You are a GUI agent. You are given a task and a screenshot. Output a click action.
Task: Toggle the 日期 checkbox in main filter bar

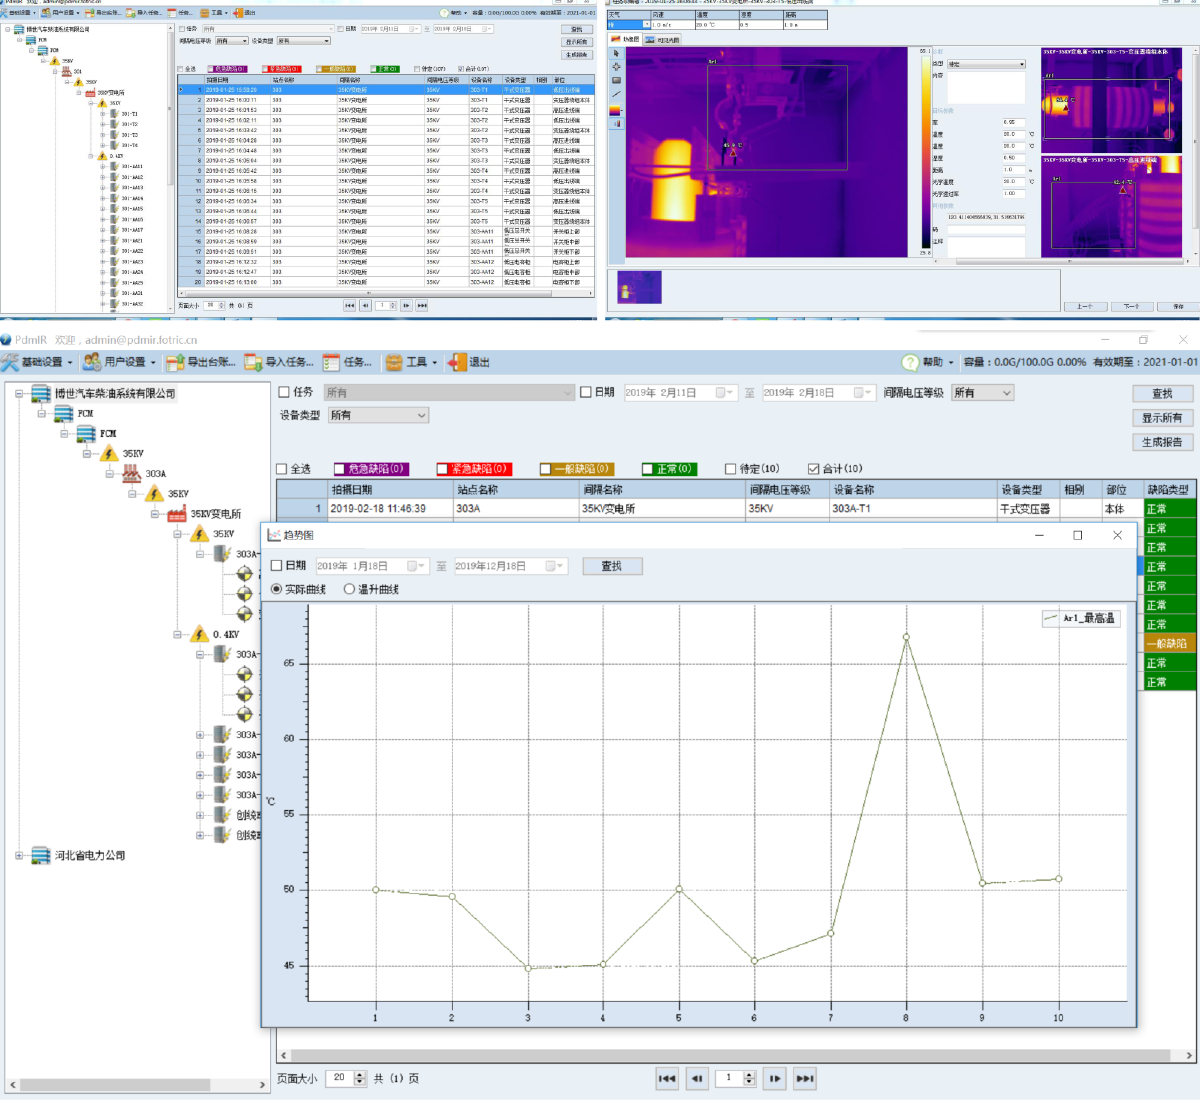tap(586, 392)
